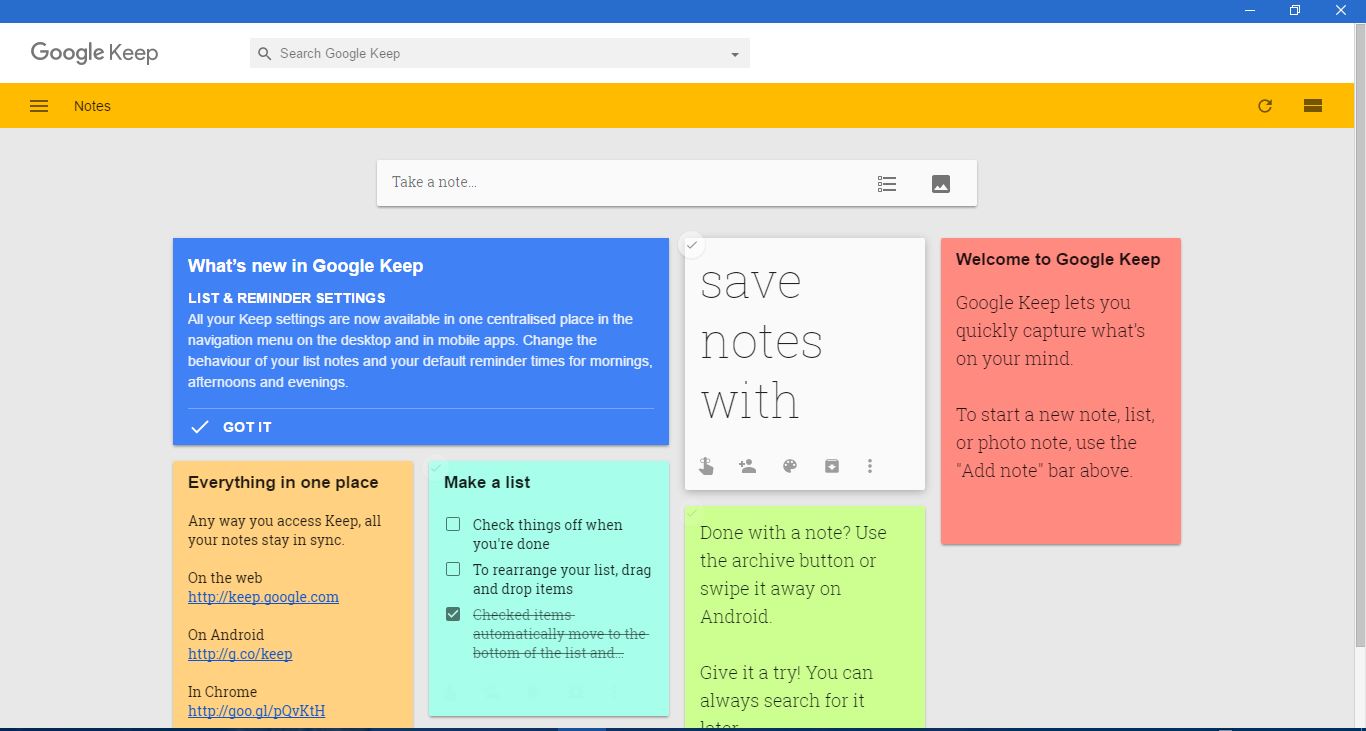This screenshot has height=731, width=1366.
Task: Open the keep.google.com link
Action: point(263,597)
